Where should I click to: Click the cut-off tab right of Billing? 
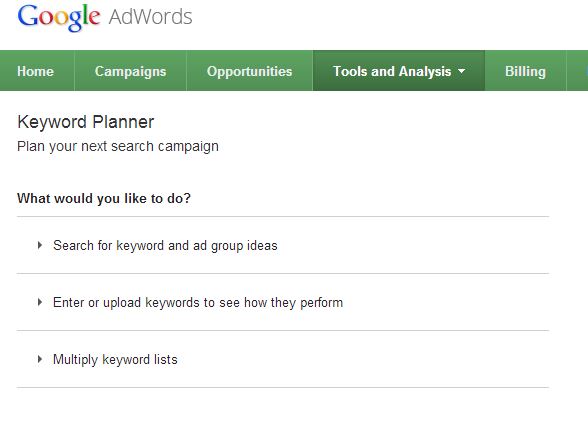[578, 71]
